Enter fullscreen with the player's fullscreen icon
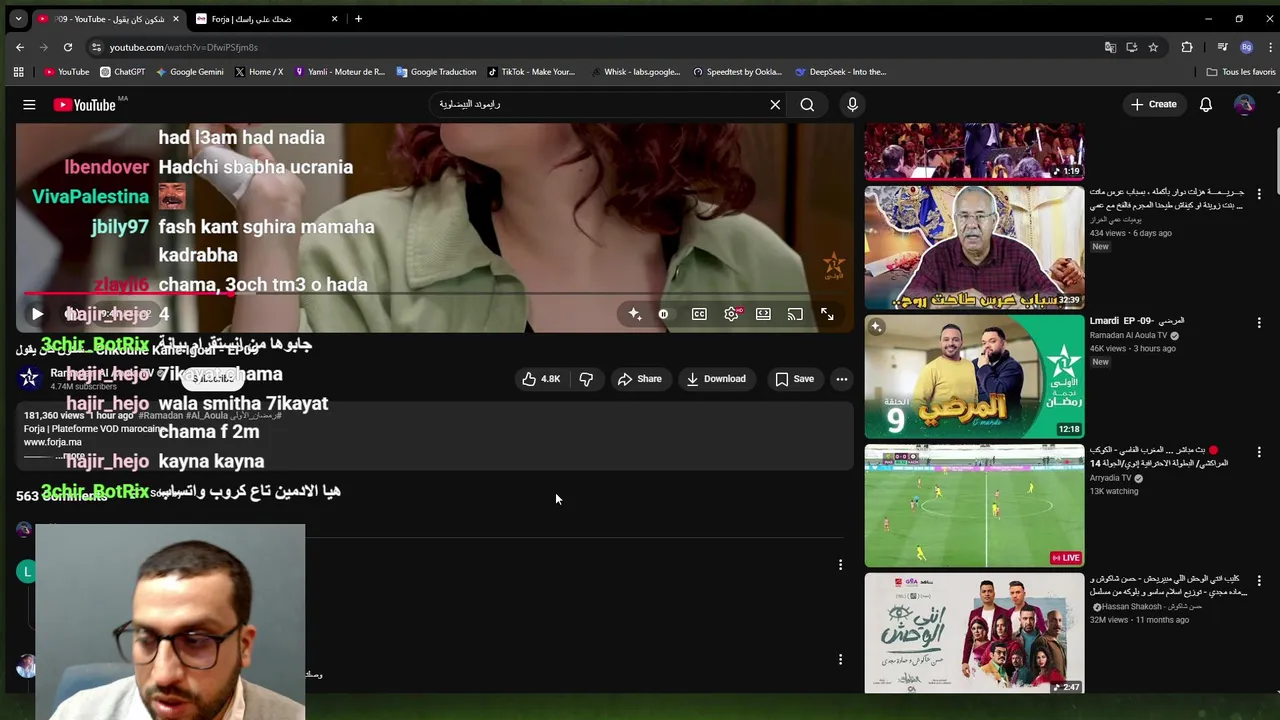This screenshot has height=720, width=1280. 827,314
